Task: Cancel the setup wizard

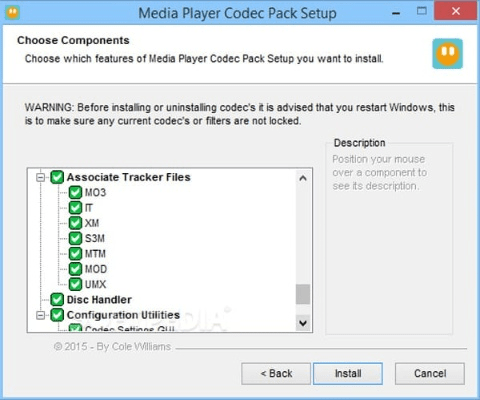Action: click(430, 374)
